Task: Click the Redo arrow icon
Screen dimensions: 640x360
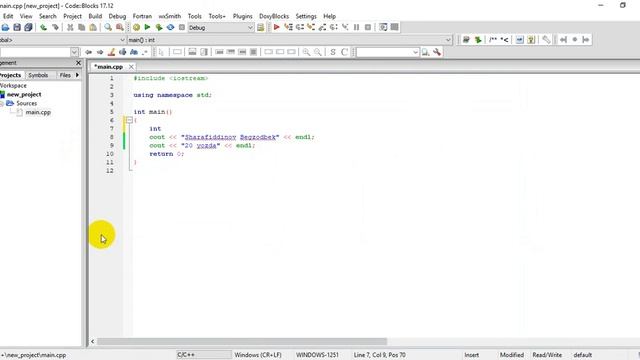Action: pyautogui.click(x=55, y=27)
